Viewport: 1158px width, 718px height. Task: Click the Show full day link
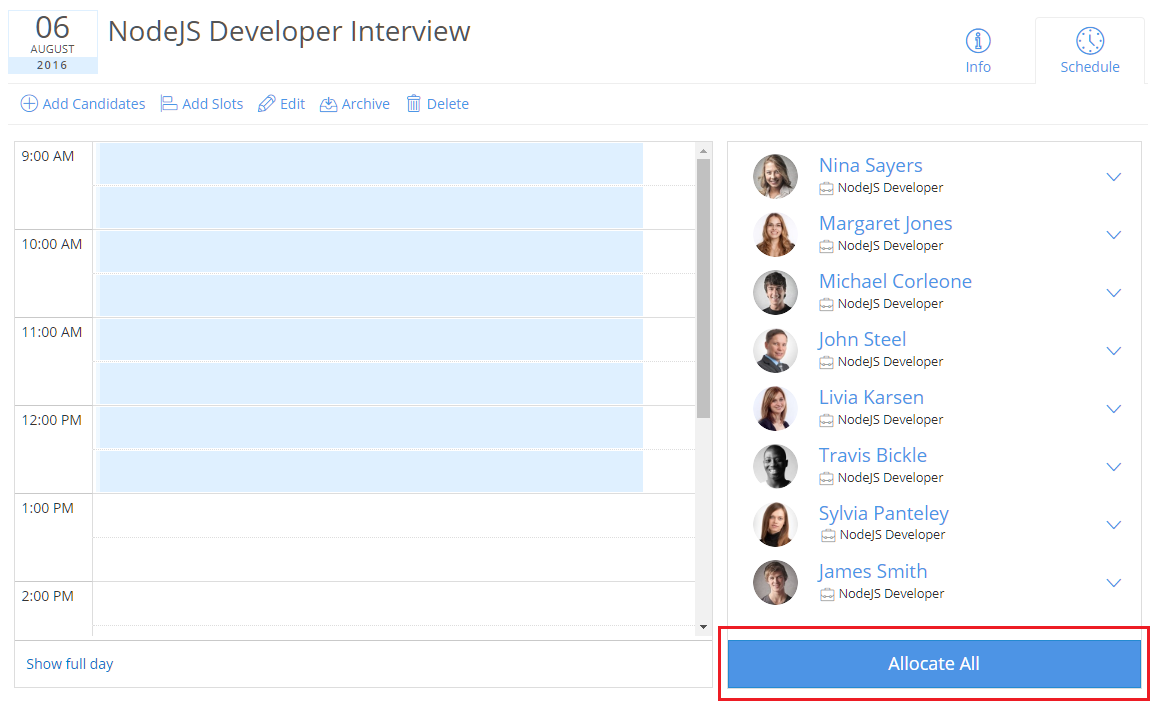(x=69, y=663)
